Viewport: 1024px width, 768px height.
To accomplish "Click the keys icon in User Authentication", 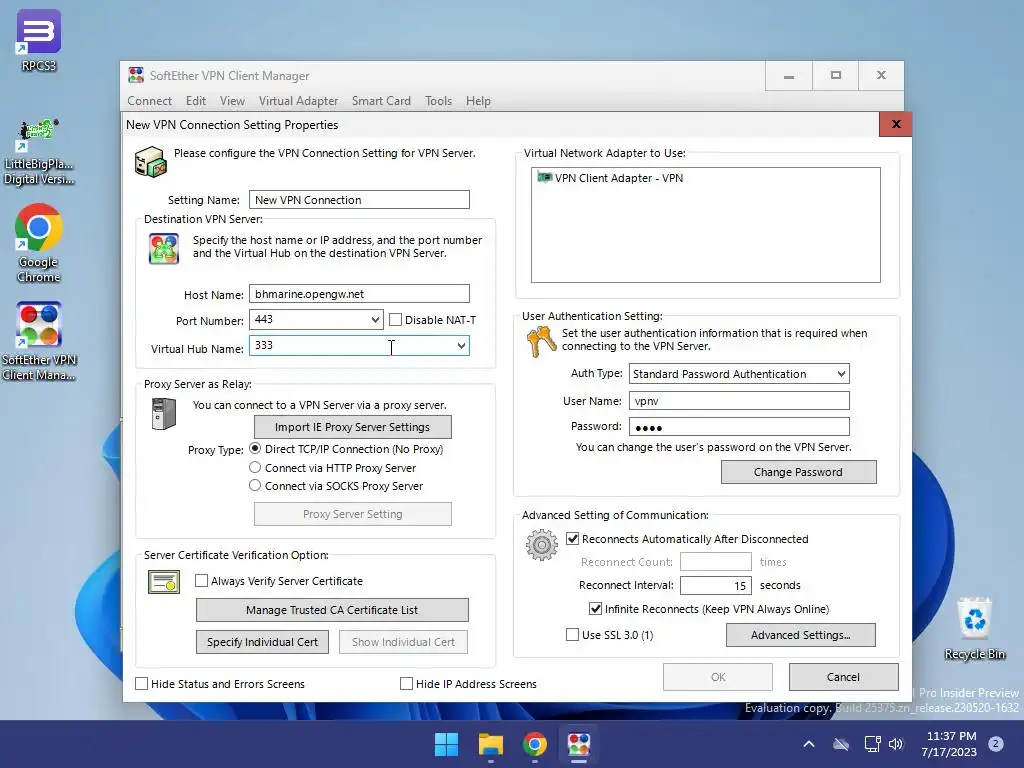I will (x=541, y=342).
